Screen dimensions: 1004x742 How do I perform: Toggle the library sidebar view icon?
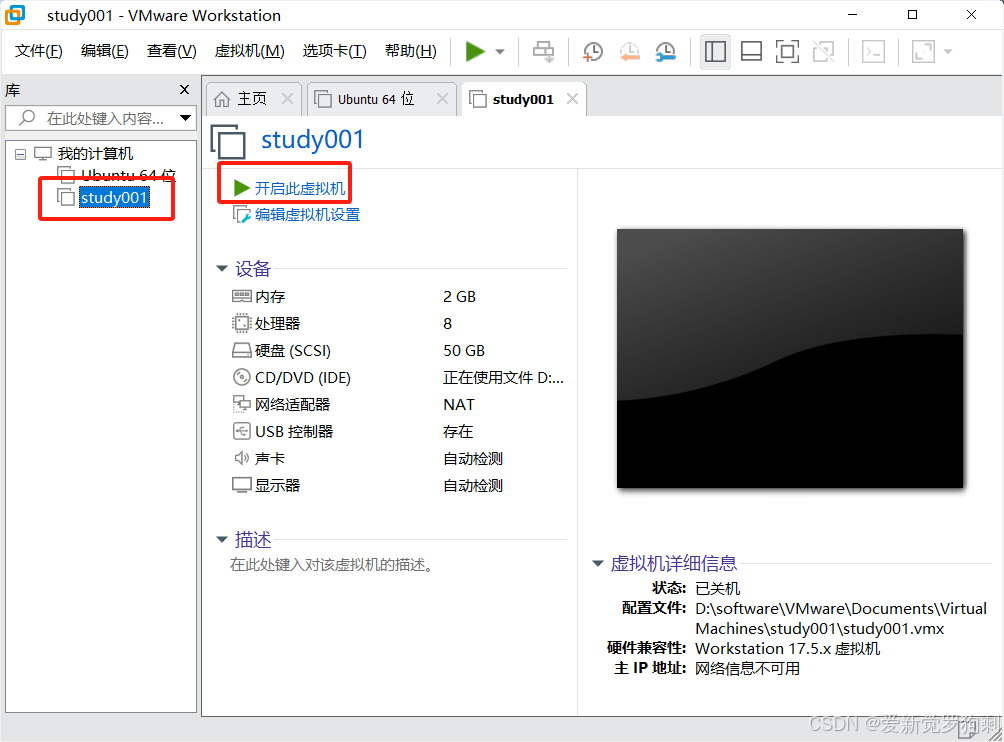click(715, 51)
